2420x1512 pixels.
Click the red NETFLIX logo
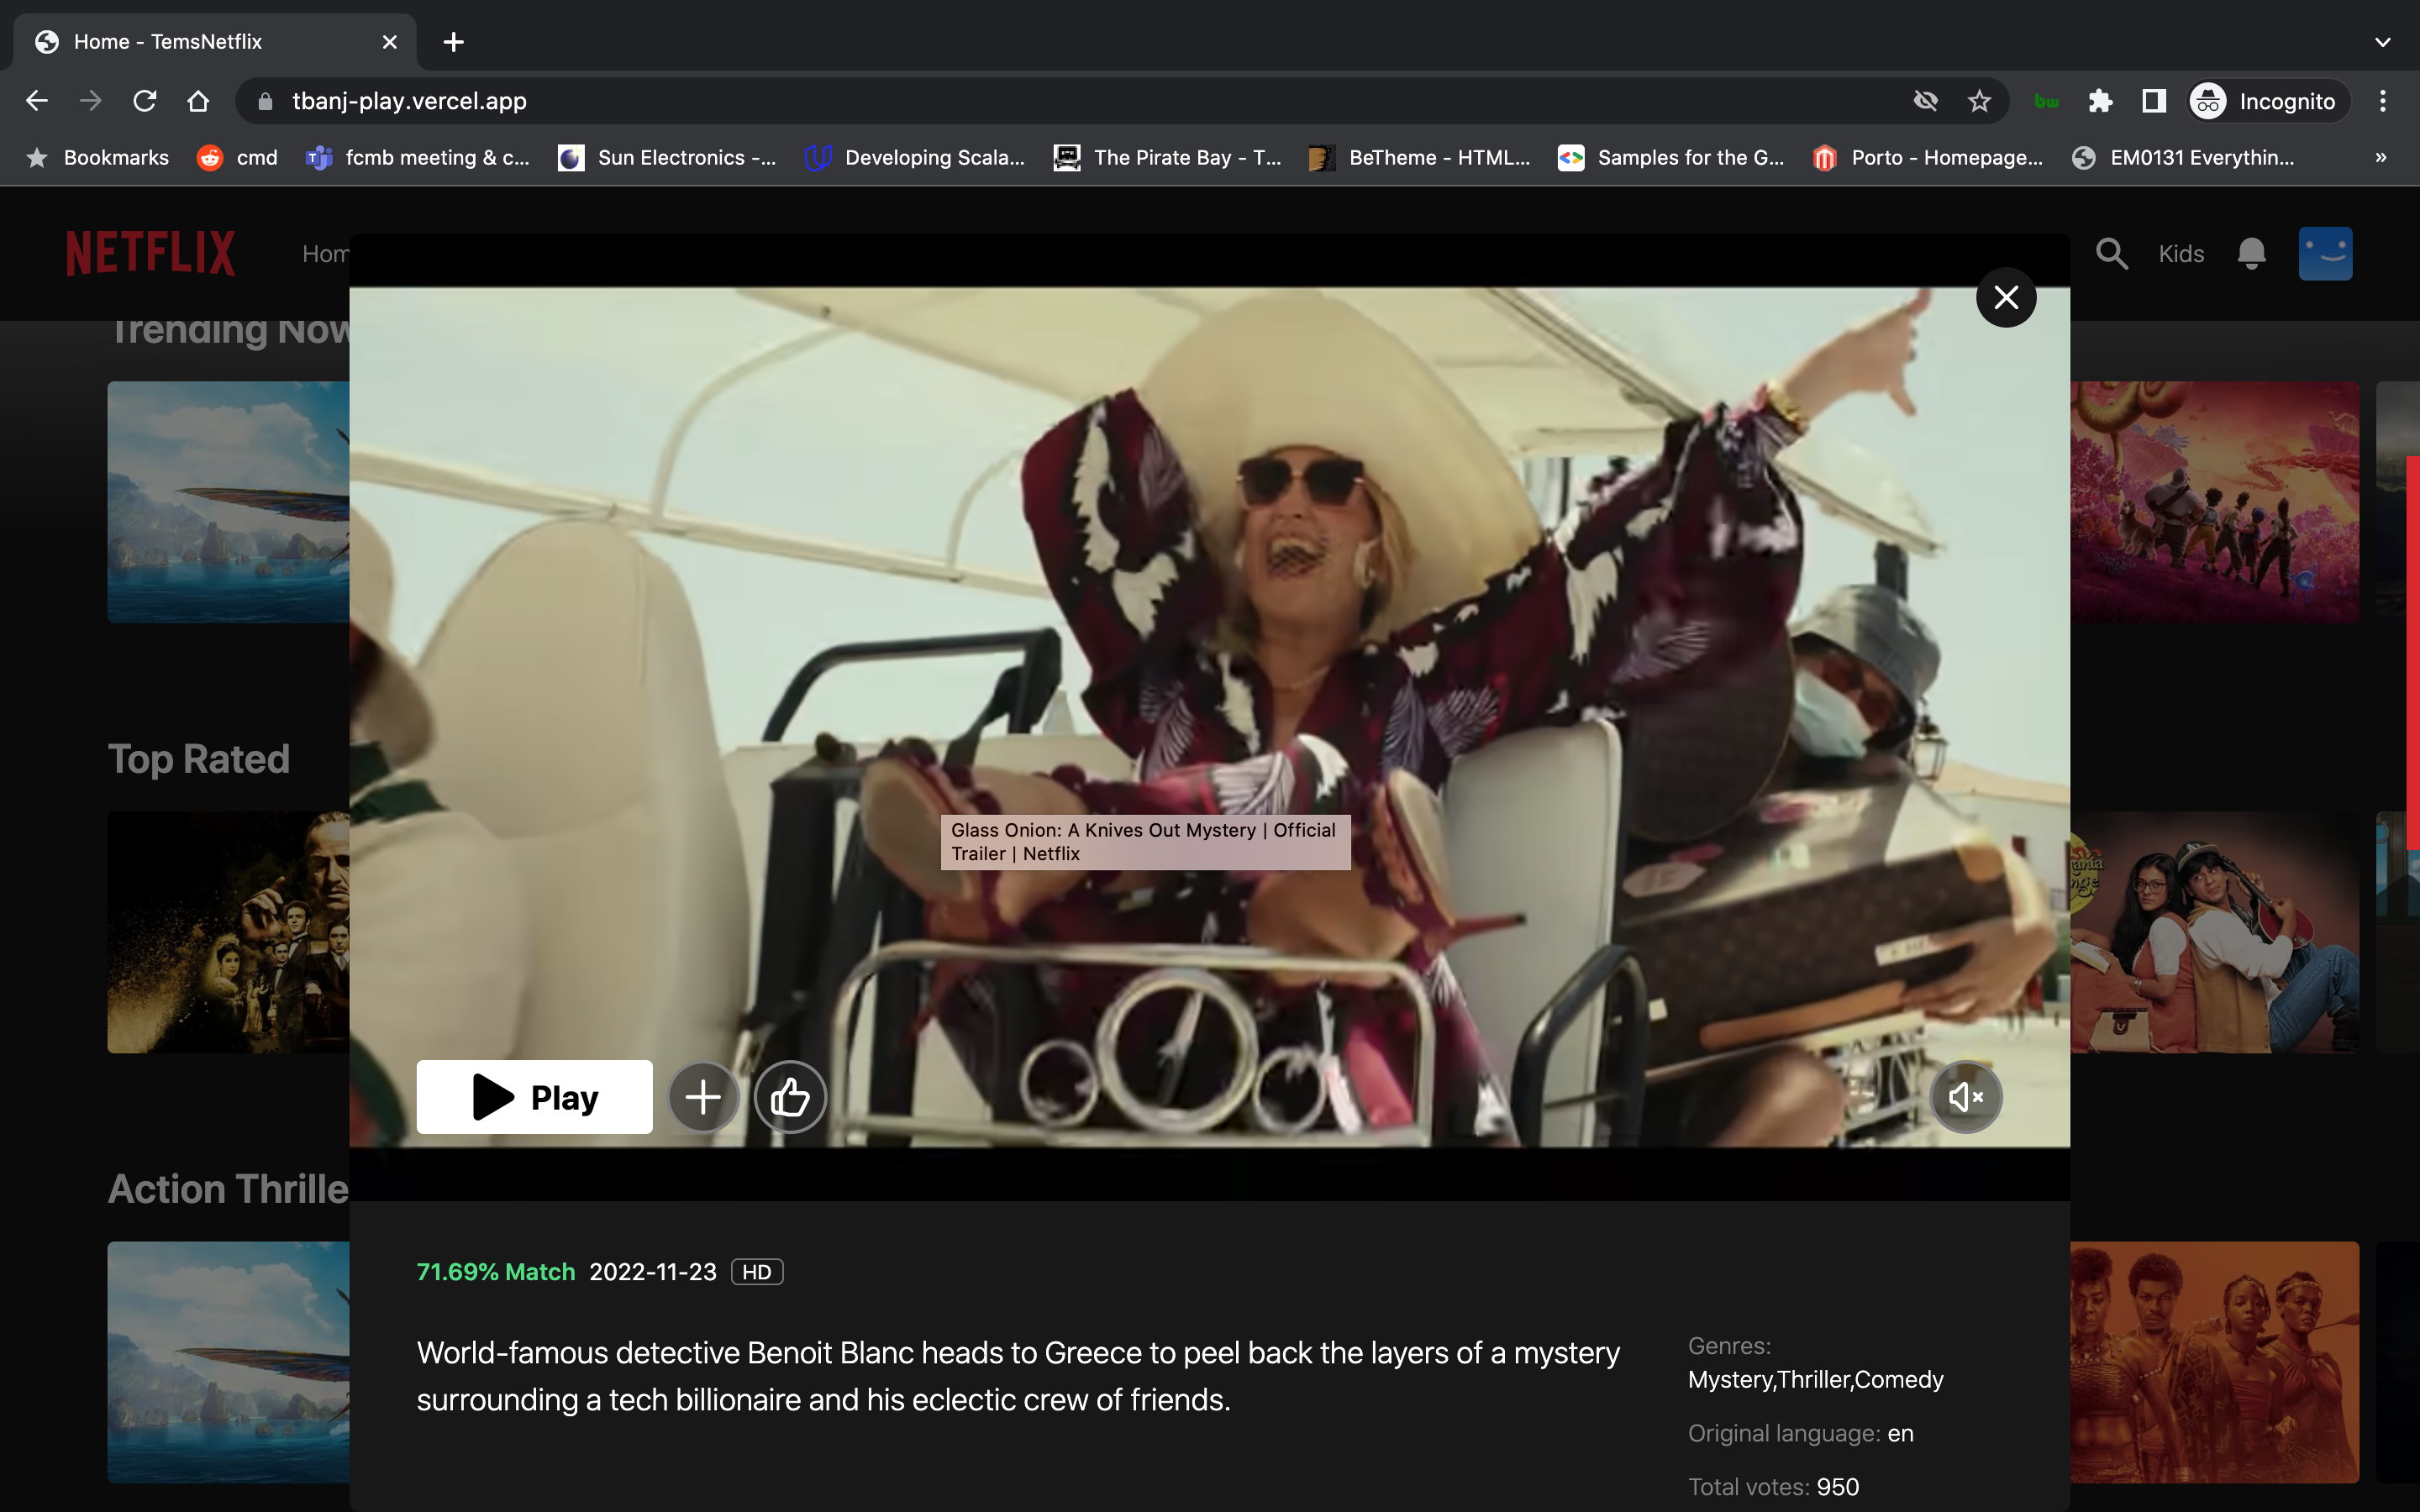151,253
